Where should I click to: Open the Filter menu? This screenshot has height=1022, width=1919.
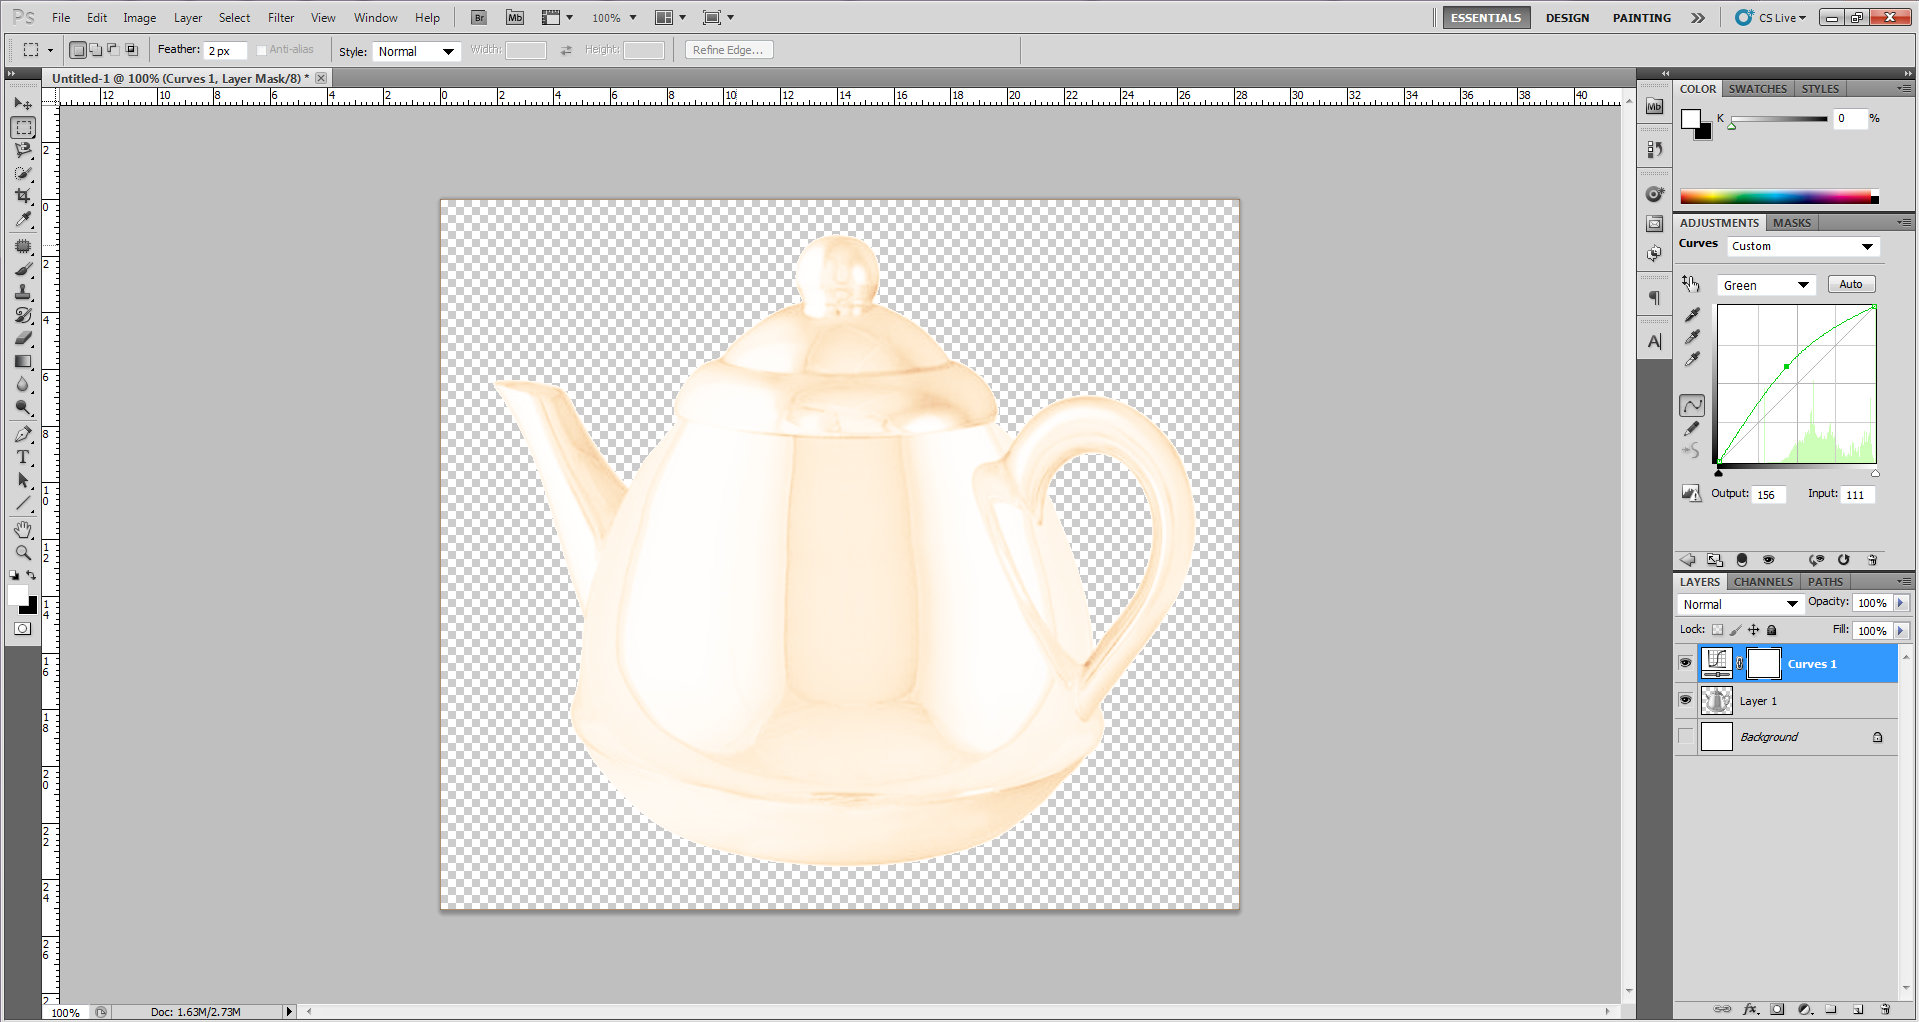(281, 18)
